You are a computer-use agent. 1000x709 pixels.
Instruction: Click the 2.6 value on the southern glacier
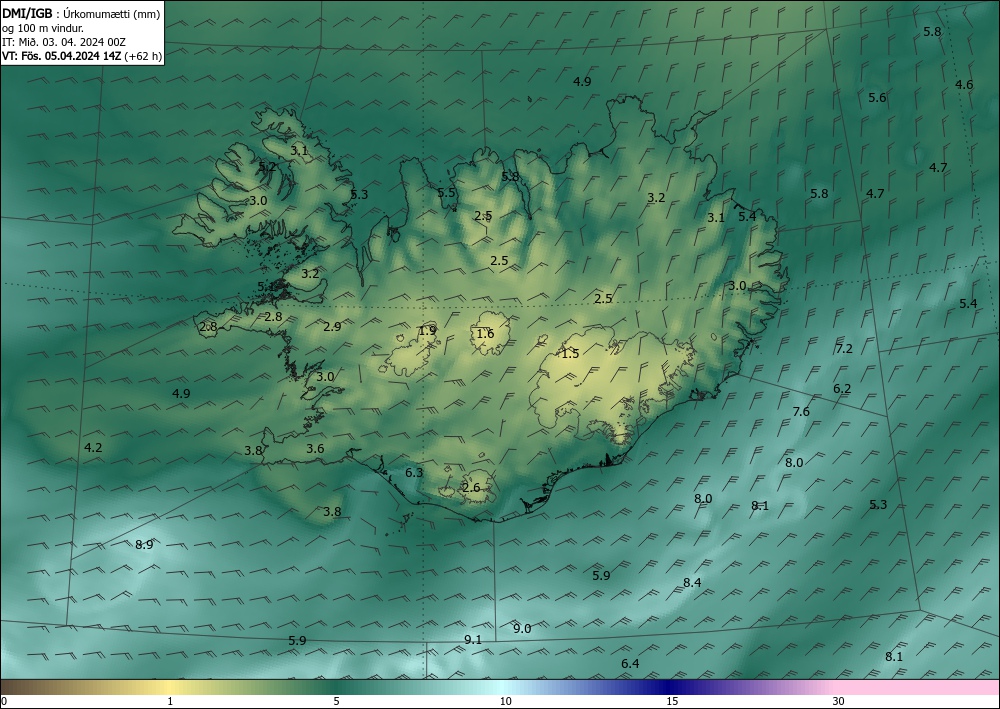click(471, 488)
